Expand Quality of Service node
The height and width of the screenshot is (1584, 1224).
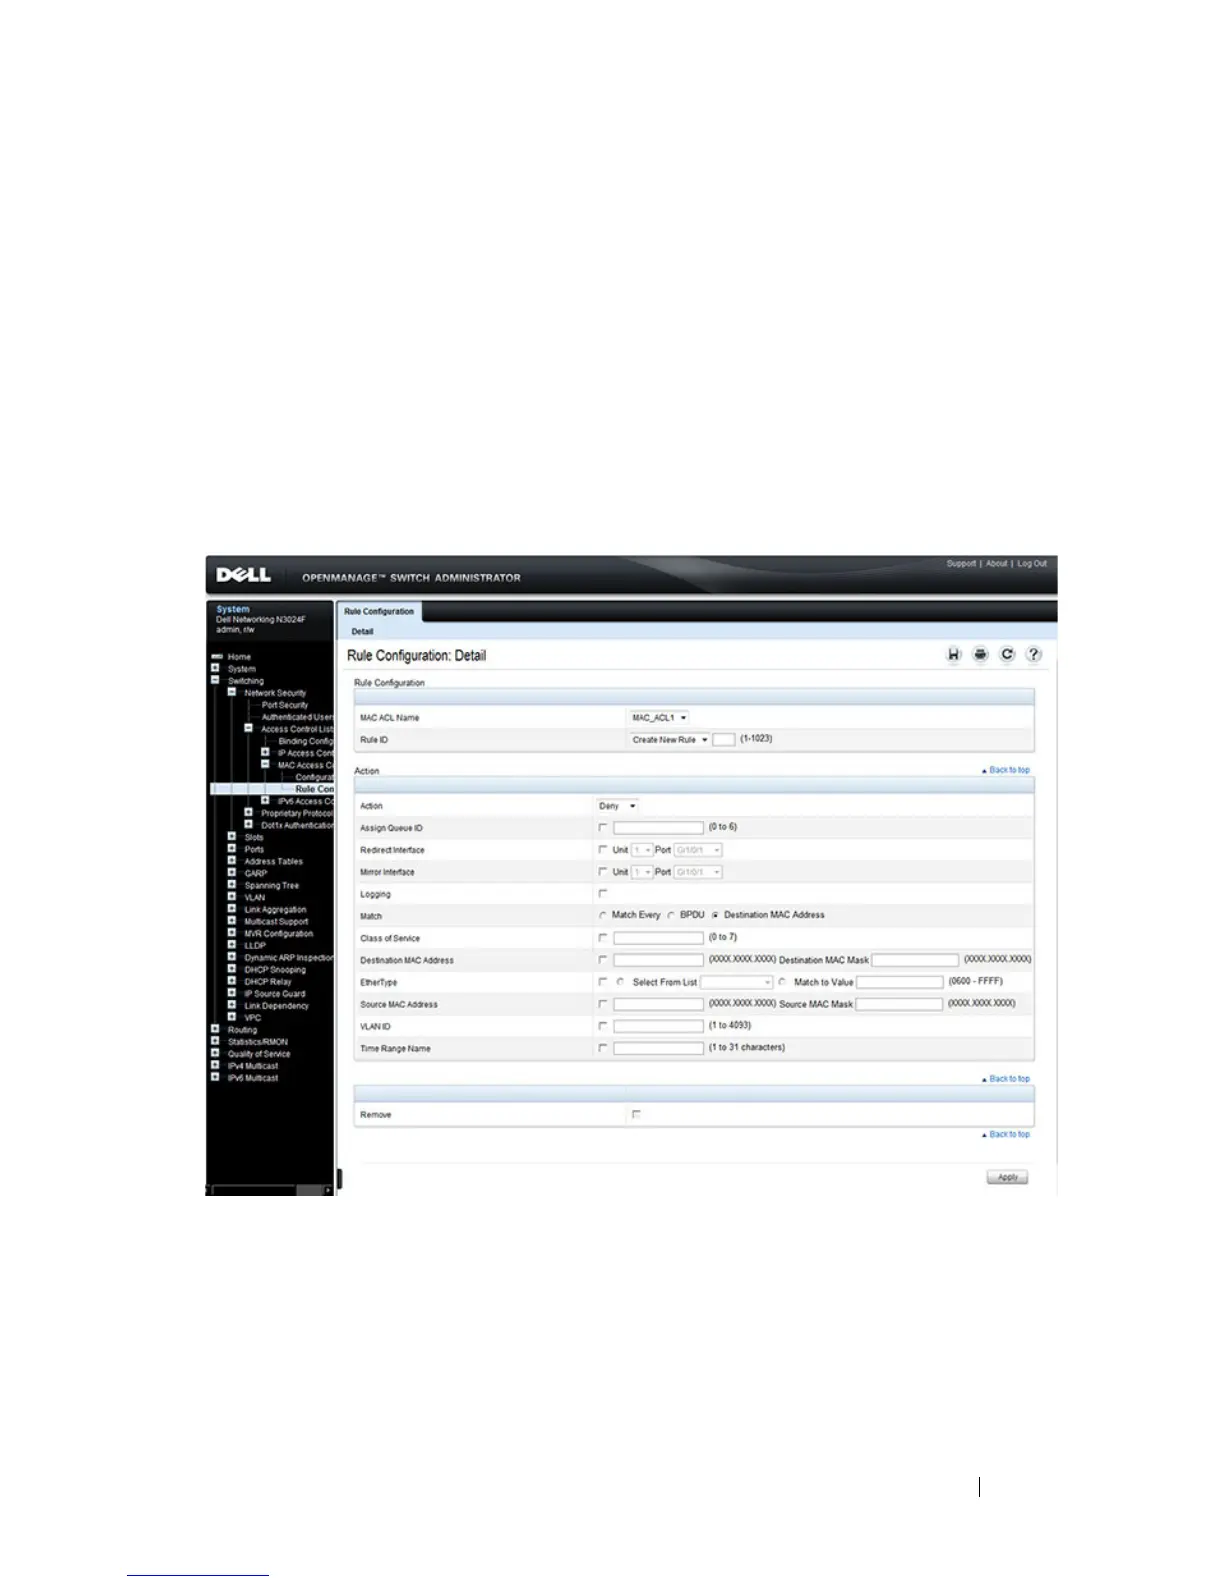click(x=215, y=1053)
